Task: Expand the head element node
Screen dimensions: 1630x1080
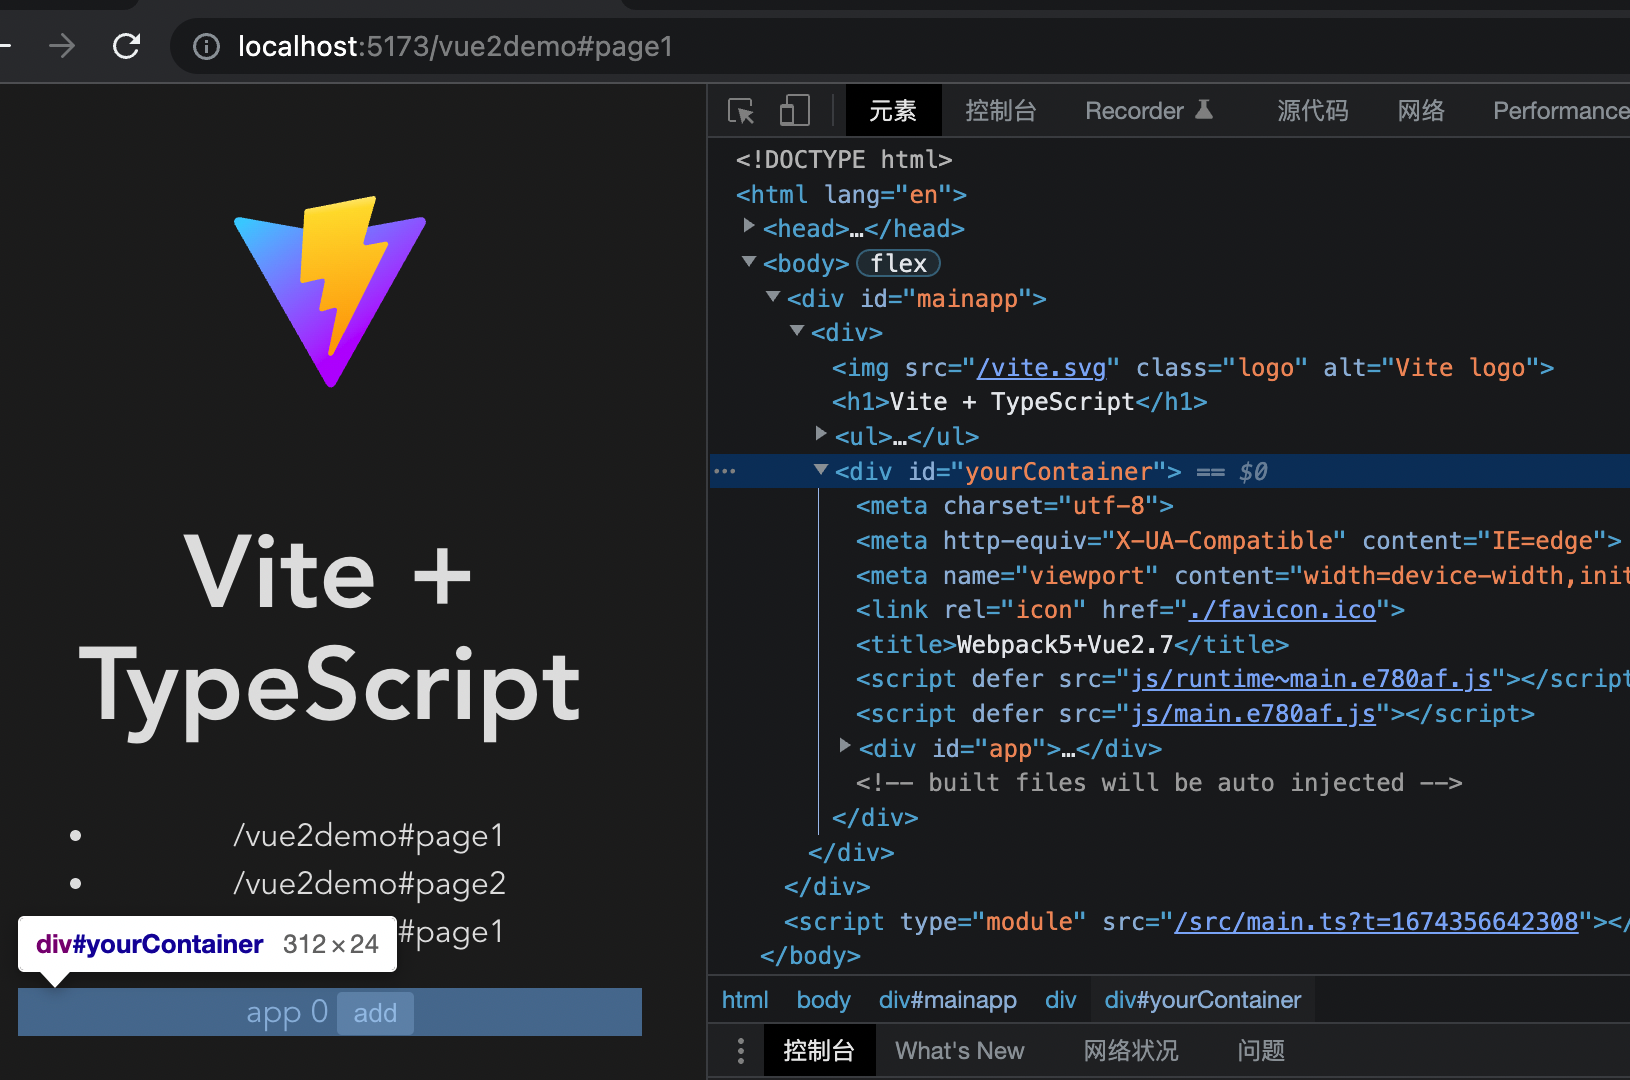Action: [749, 226]
